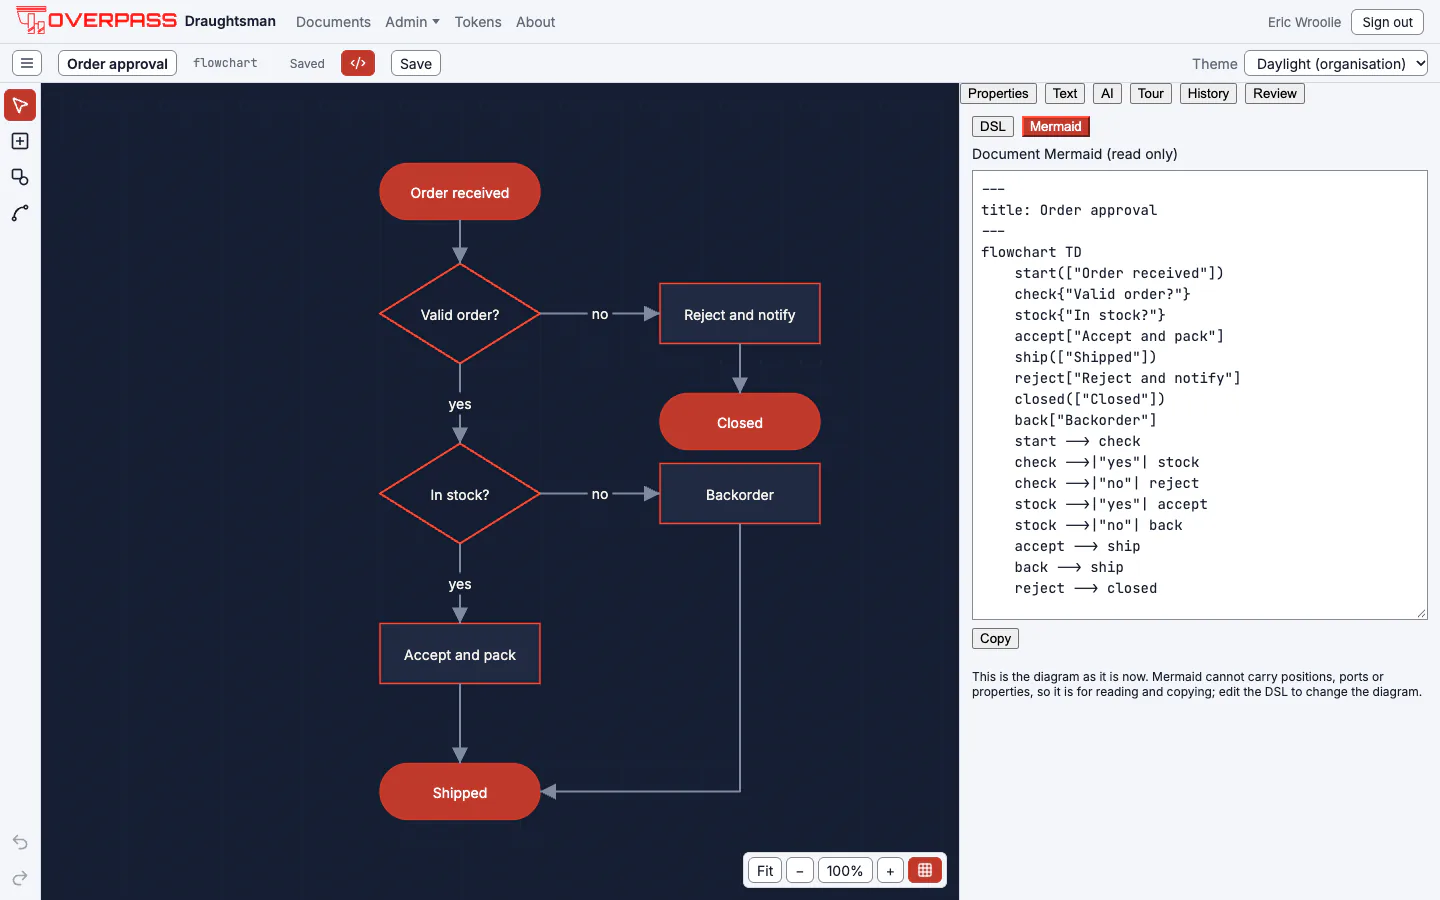Open the Tour tab
1440x900 pixels.
tap(1151, 93)
